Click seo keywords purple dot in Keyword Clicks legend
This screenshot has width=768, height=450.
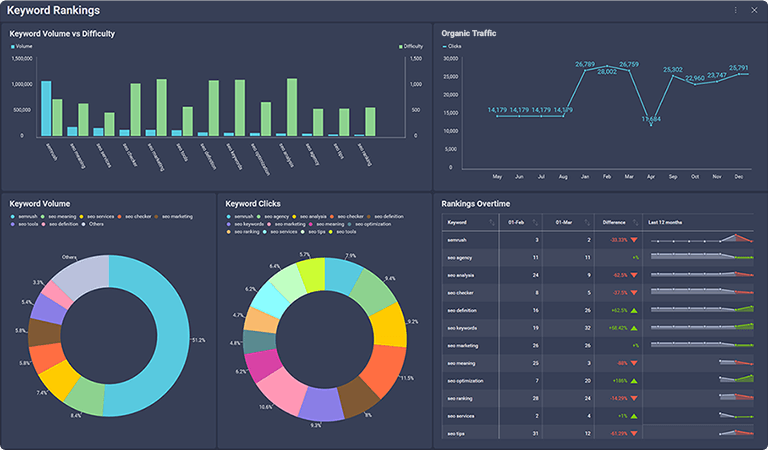(229, 224)
